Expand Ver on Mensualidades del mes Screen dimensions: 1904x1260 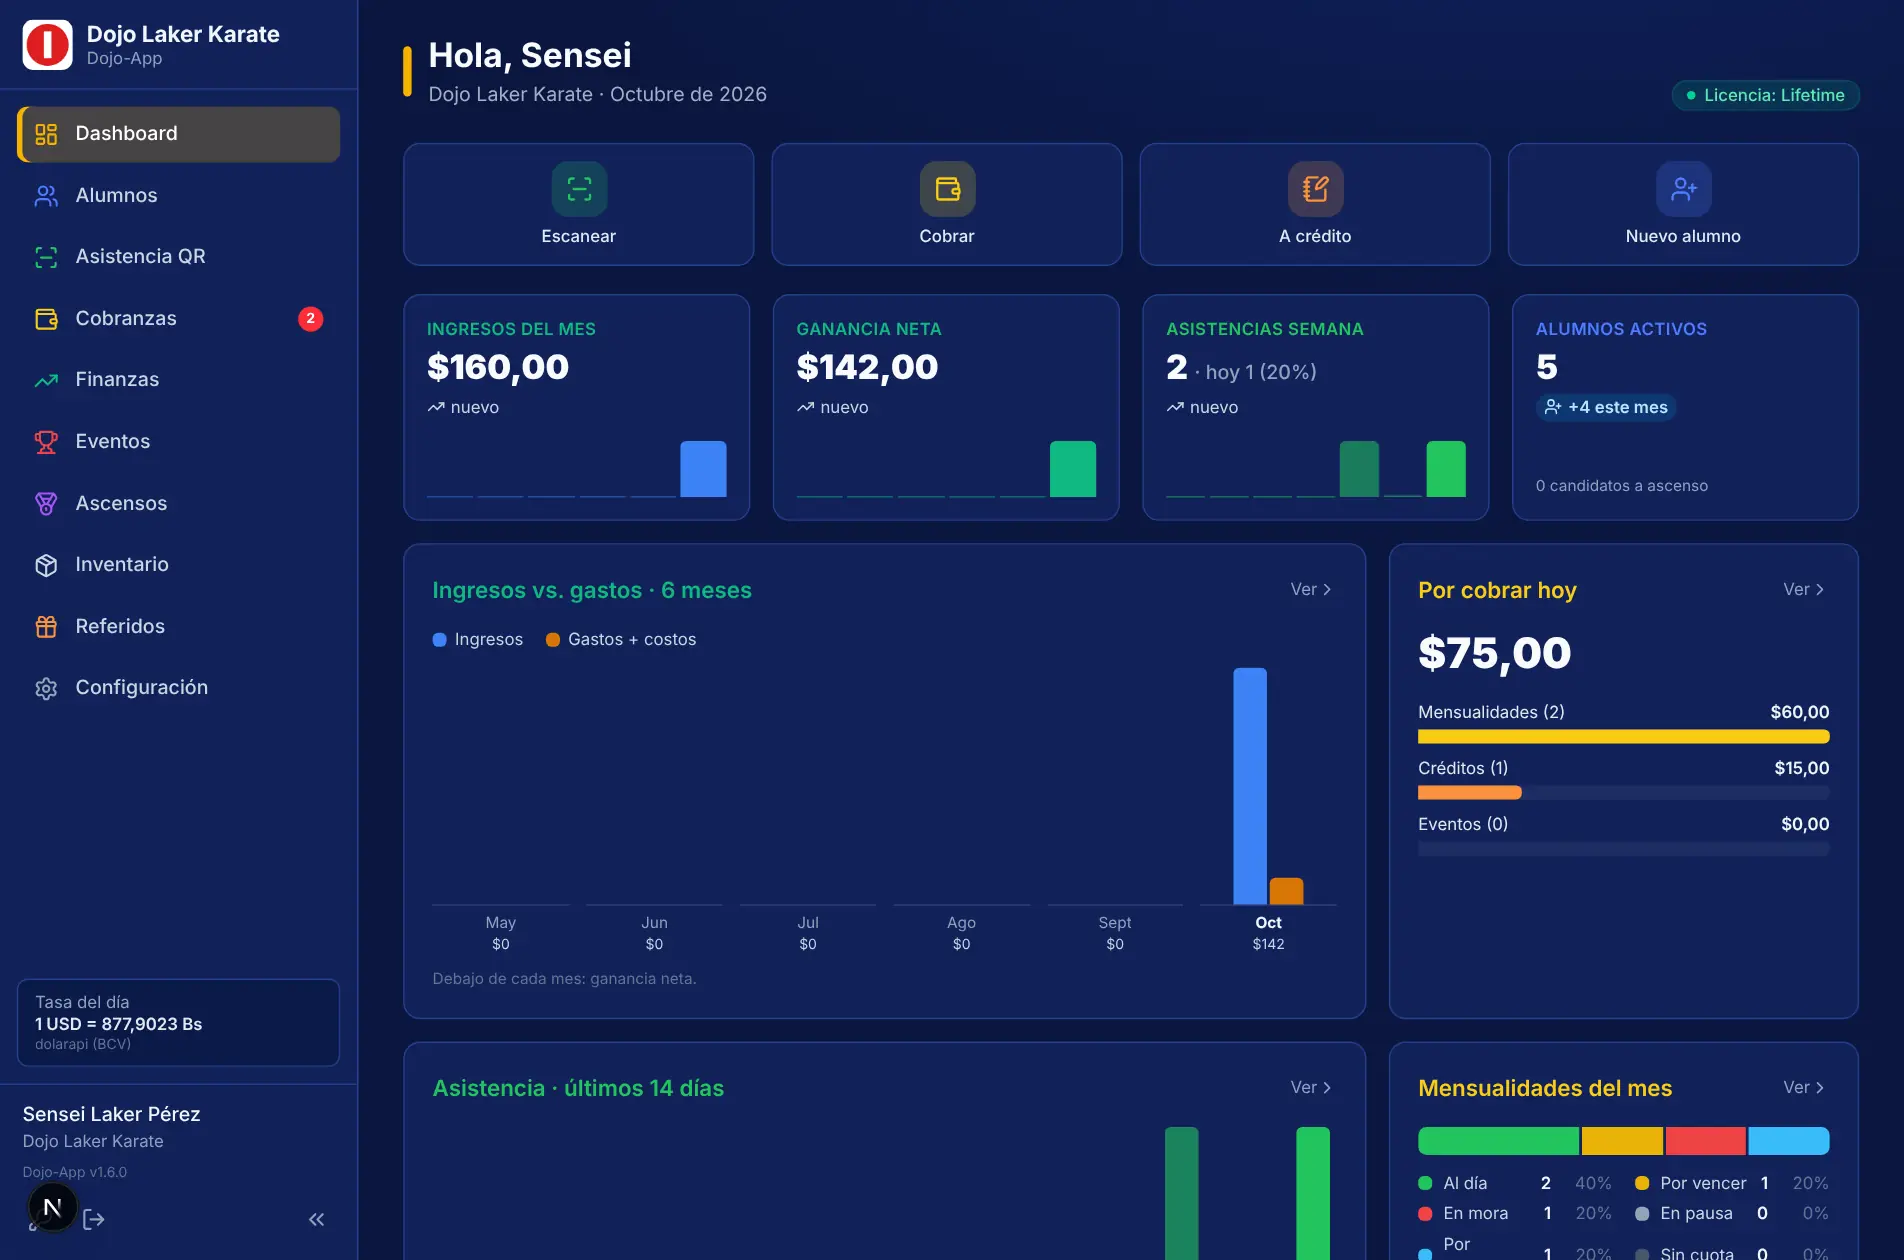click(1803, 1088)
